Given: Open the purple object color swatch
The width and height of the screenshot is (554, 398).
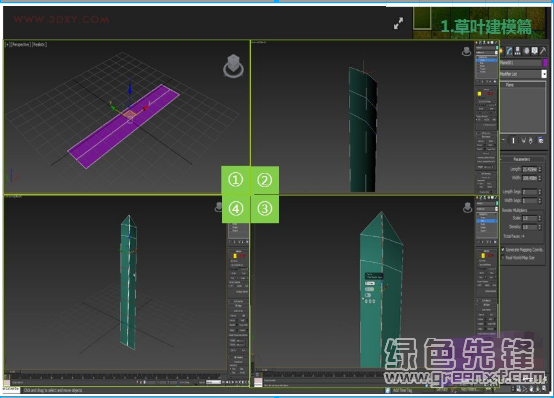Looking at the screenshot, I should click(545, 63).
